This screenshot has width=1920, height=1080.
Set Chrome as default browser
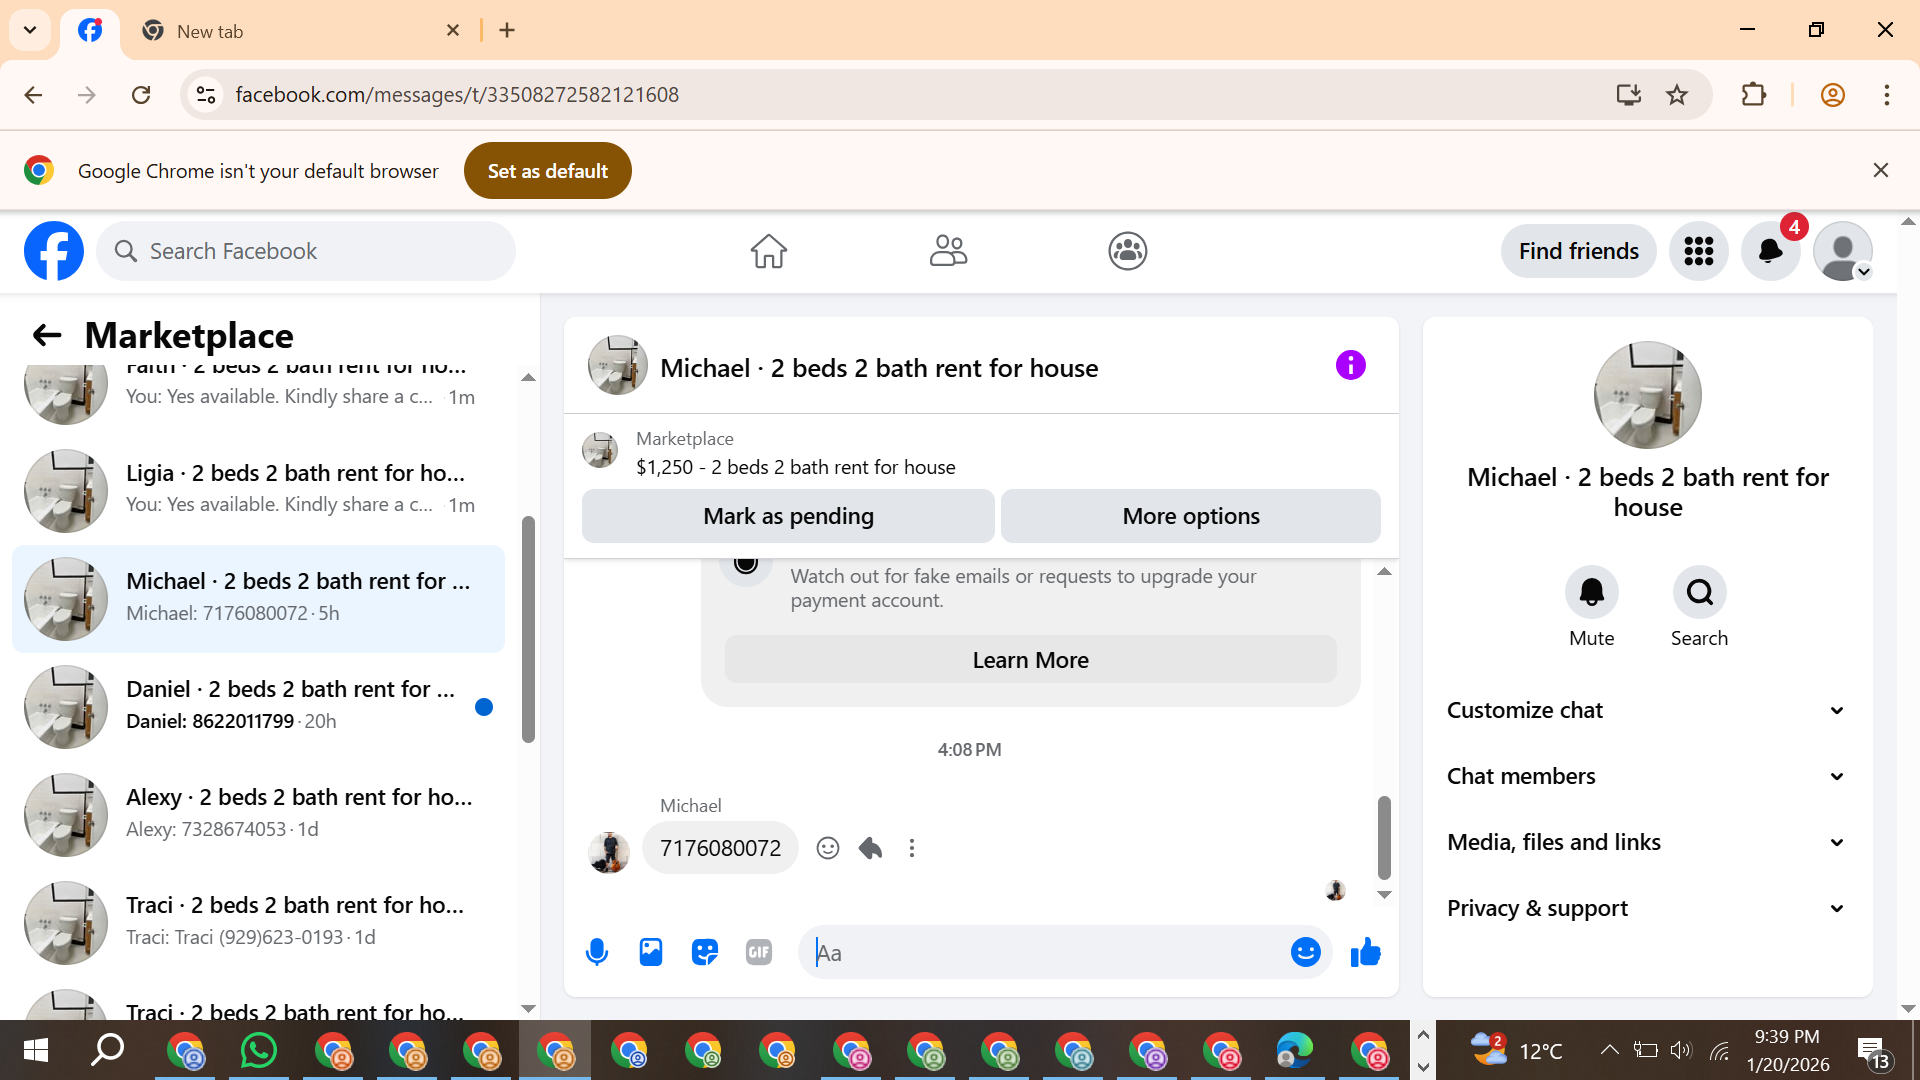click(x=548, y=171)
